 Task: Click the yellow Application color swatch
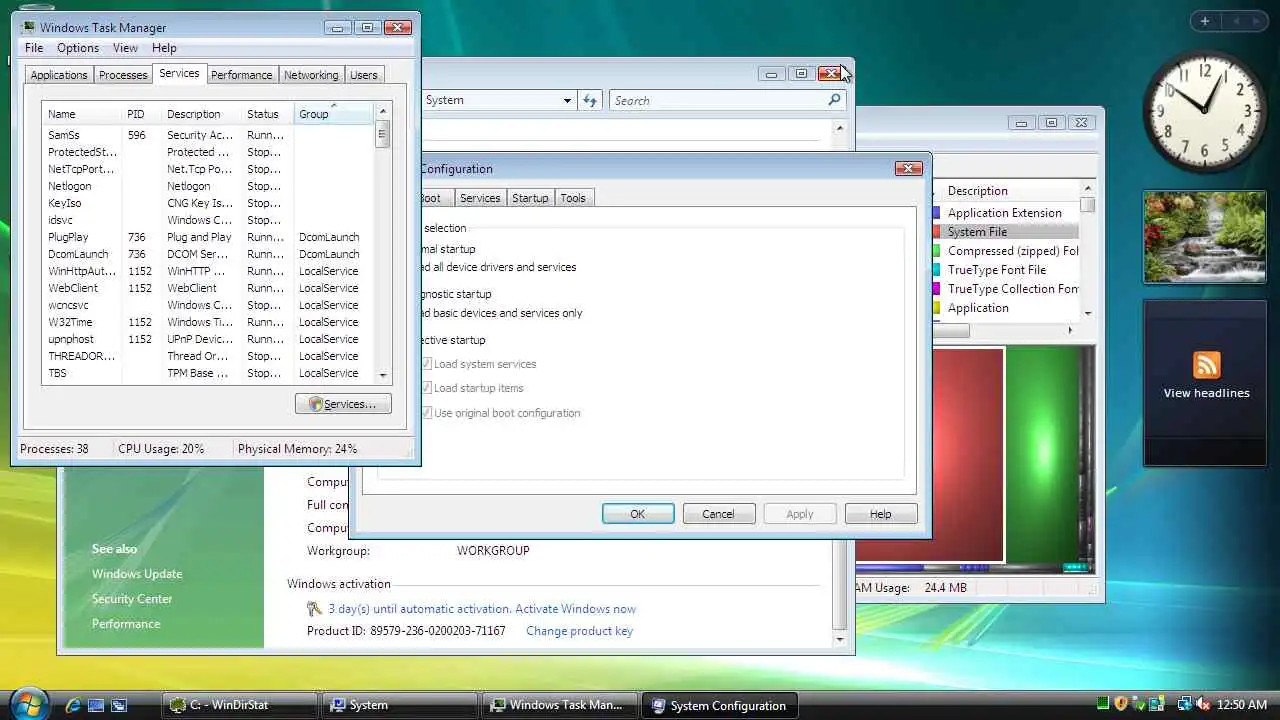coord(936,308)
